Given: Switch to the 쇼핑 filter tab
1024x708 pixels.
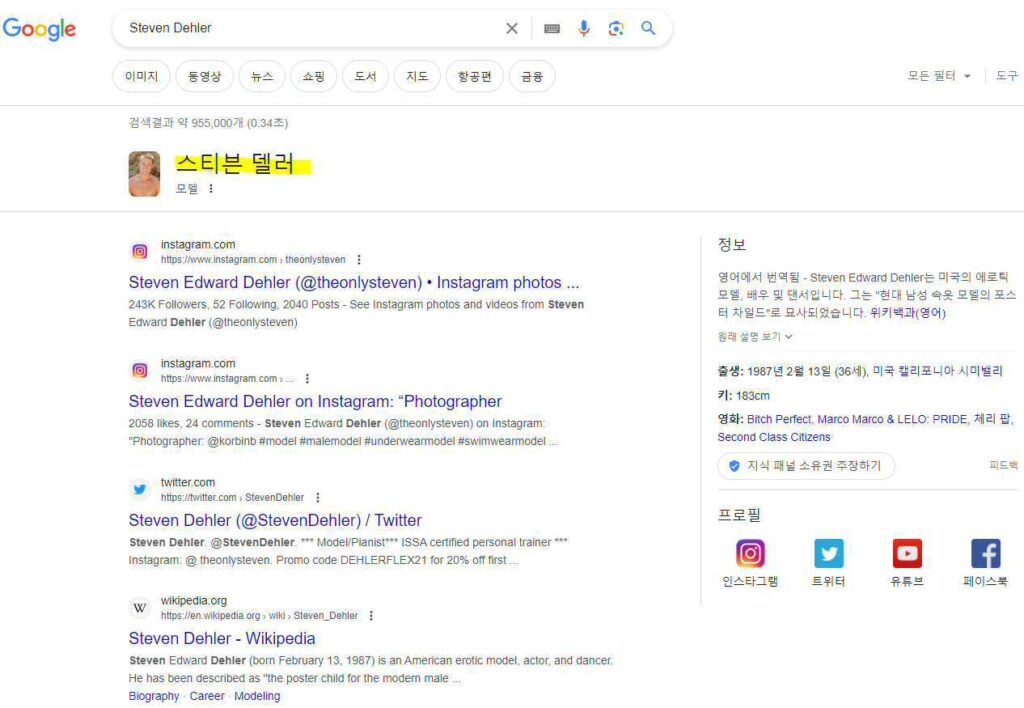Looking at the screenshot, I should [313, 76].
